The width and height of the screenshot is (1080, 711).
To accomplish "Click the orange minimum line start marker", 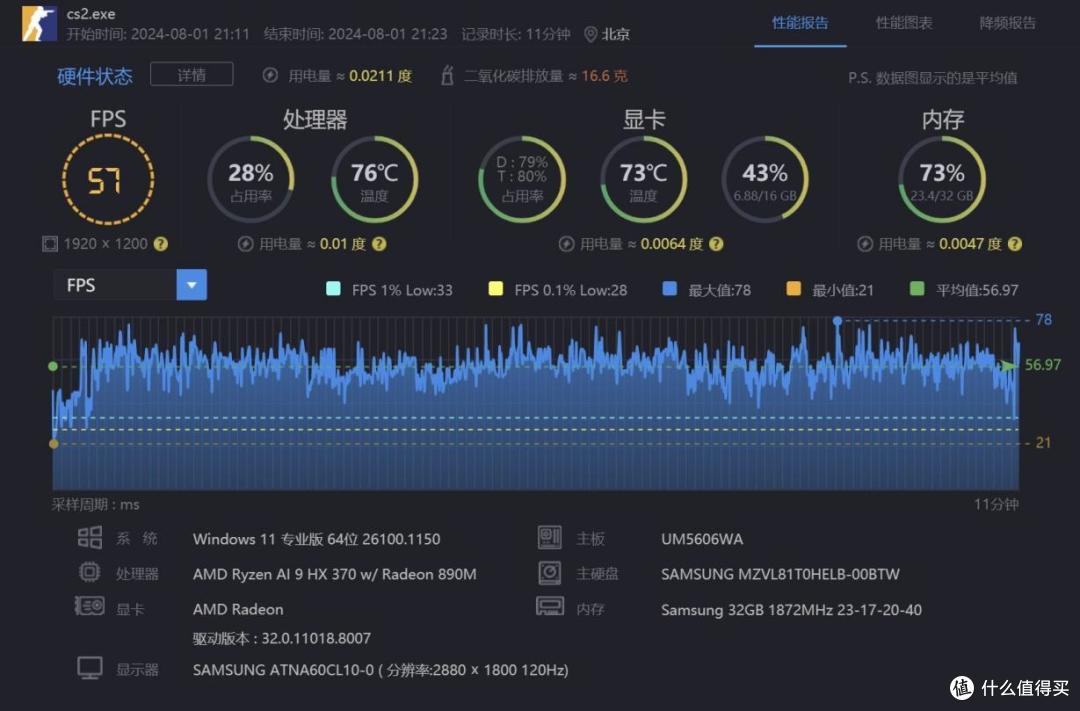I will pos(54,444).
